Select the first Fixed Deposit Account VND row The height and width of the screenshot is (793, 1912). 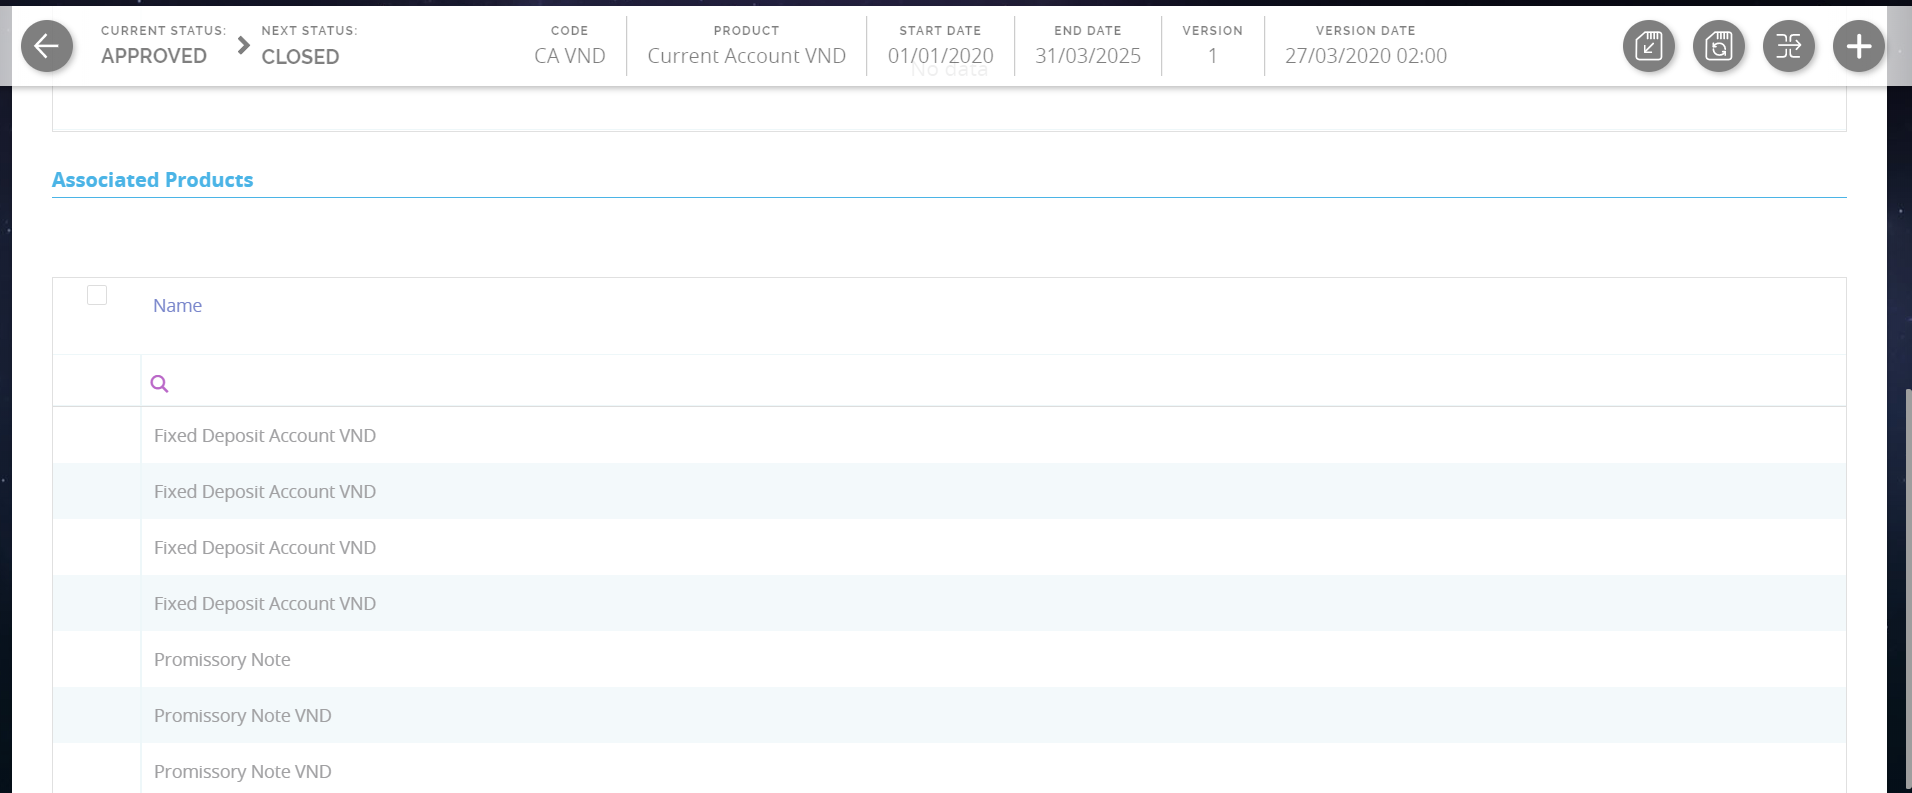265,436
